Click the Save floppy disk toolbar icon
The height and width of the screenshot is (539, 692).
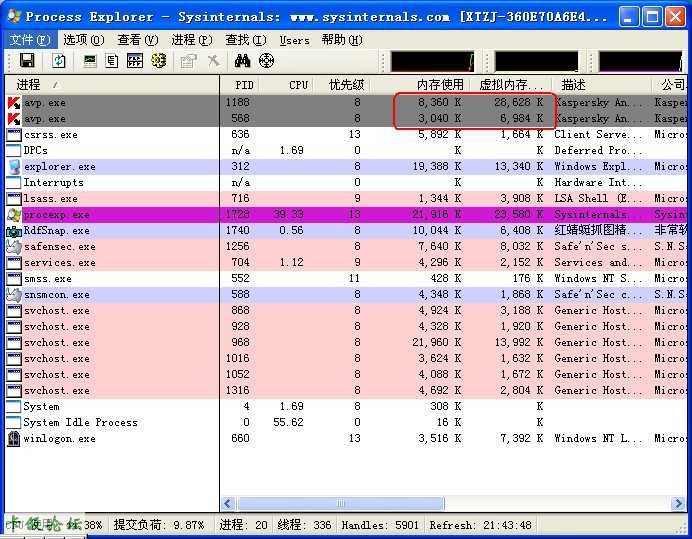point(27,60)
